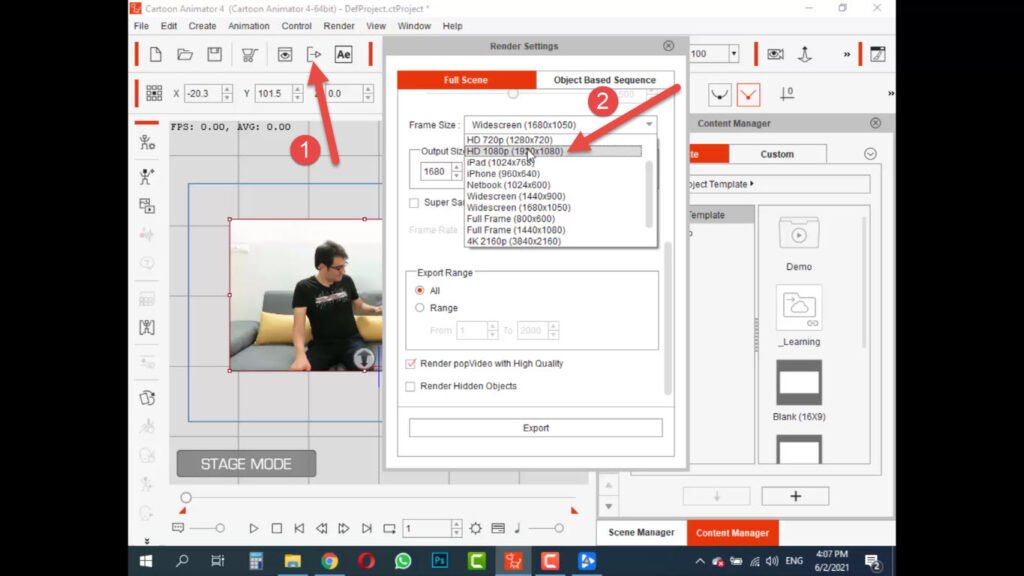Open a project with the folder icon
This screenshot has width=1024, height=576.
[185, 54]
